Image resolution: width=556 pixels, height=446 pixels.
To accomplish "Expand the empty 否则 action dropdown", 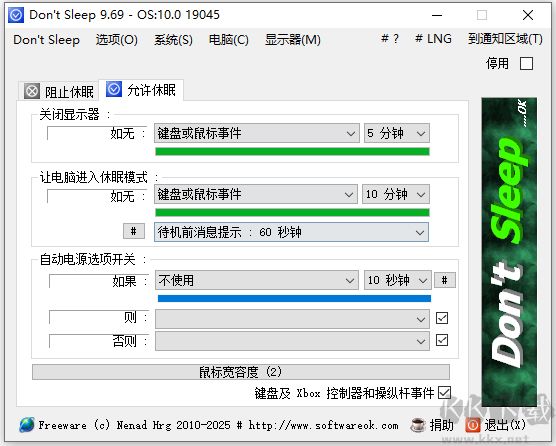I will (292, 341).
